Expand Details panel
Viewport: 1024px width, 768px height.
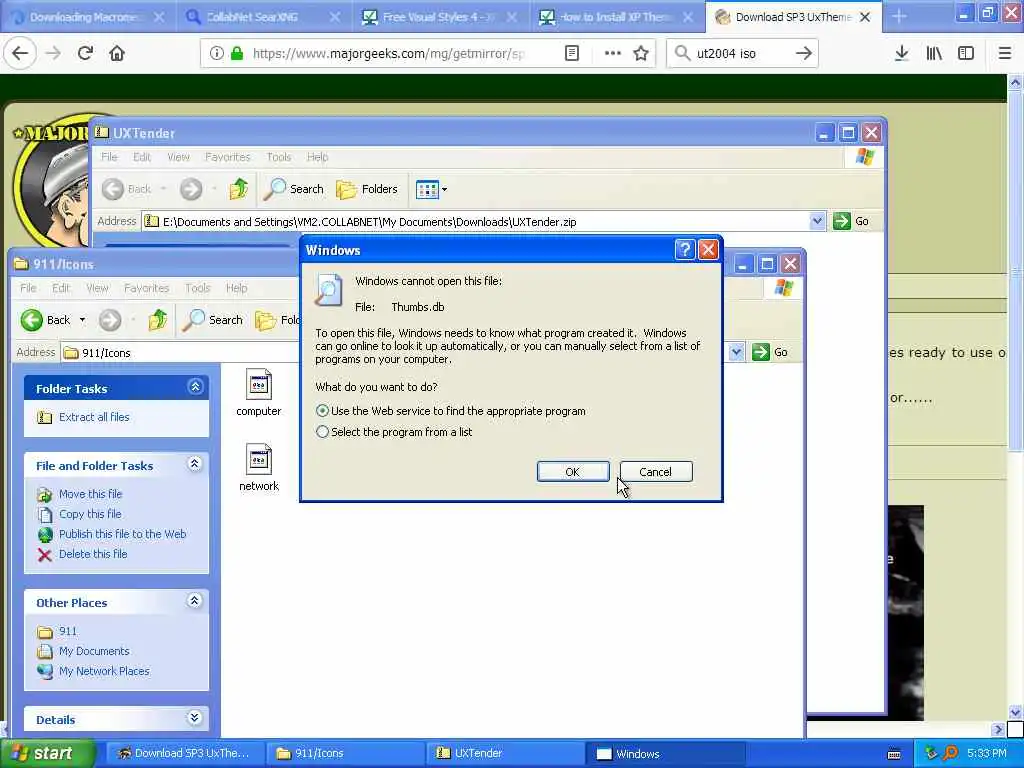195,718
